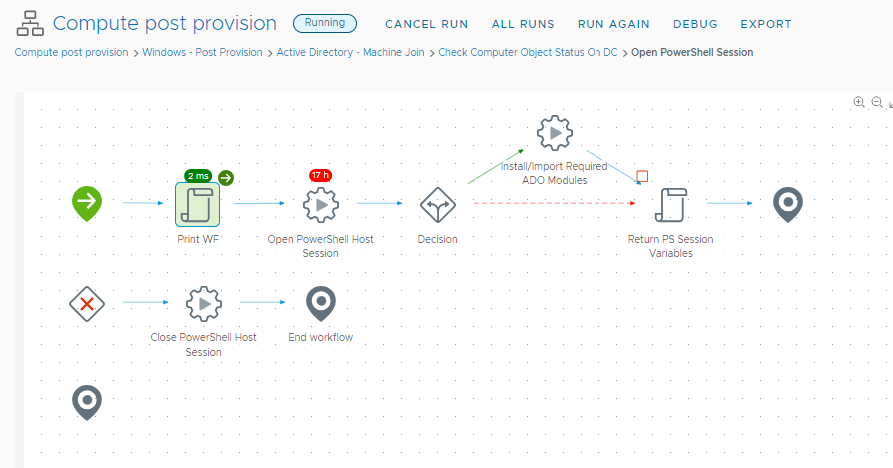Click the Close PowerShell Host Session label
The height and width of the screenshot is (468, 893).
coord(204,344)
